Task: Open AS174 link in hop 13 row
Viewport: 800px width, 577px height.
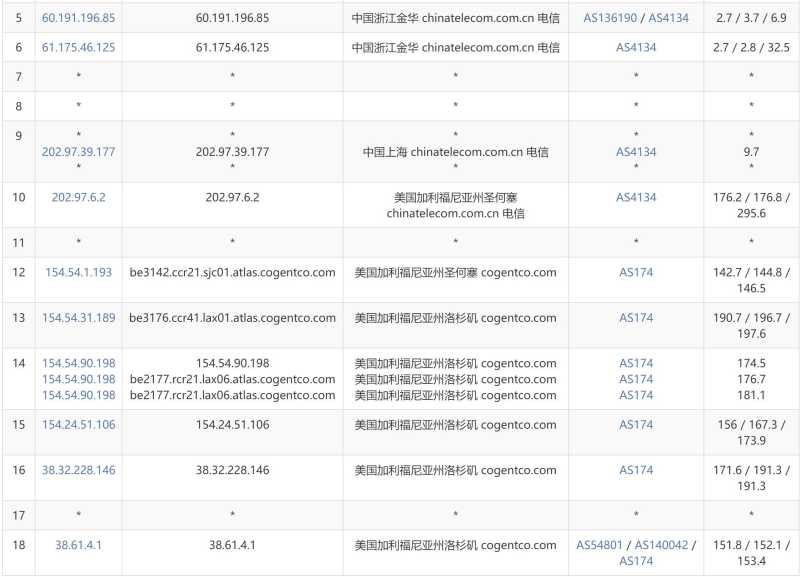Action: coord(636,318)
